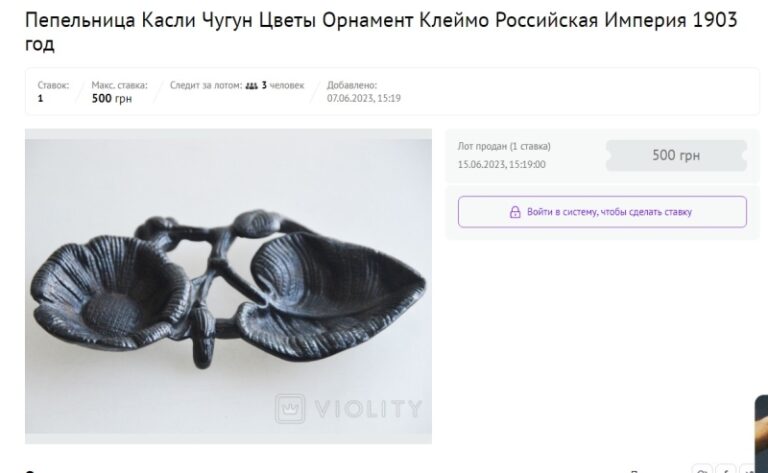Click the VIOLITY watermark text on photo

click(x=368, y=409)
